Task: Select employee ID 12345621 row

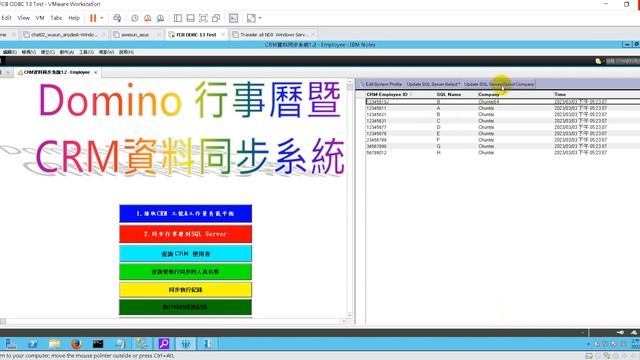Action: (x=503, y=115)
